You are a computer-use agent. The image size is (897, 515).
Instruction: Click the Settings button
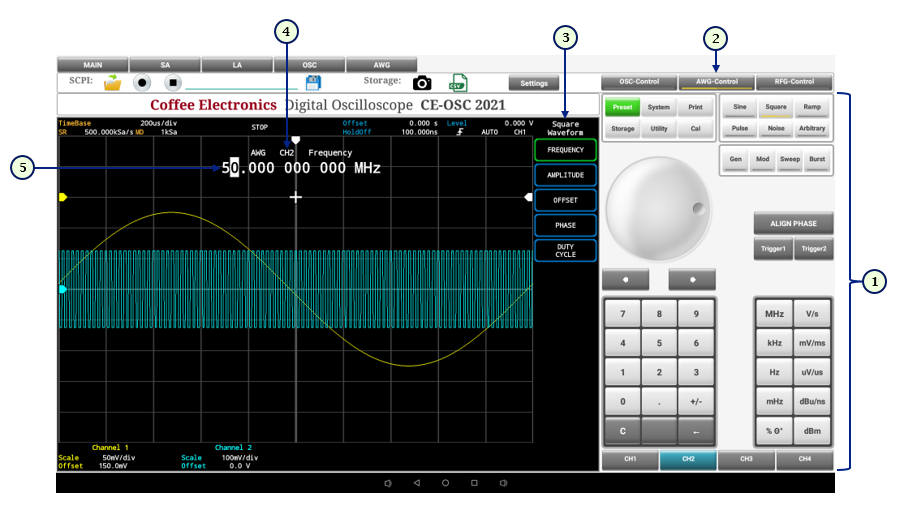tap(534, 83)
